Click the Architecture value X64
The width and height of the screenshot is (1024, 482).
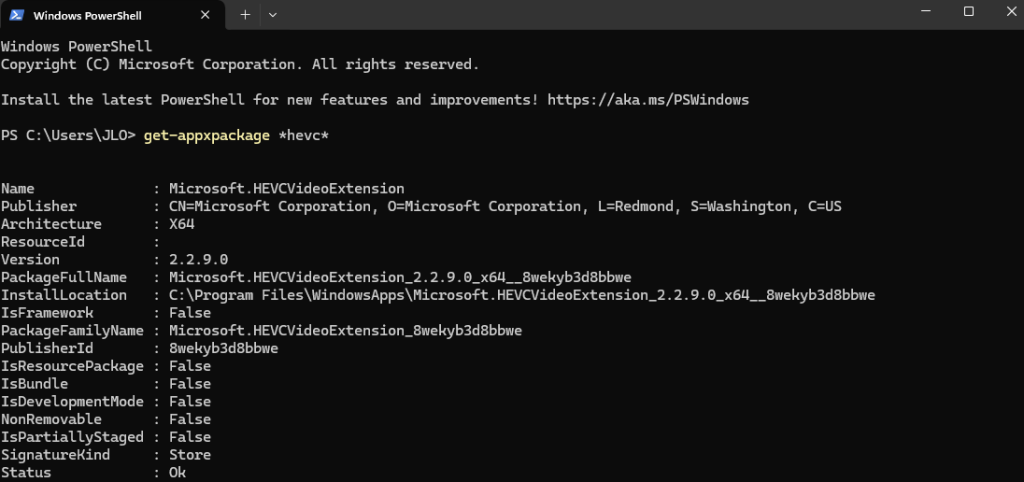click(x=182, y=224)
